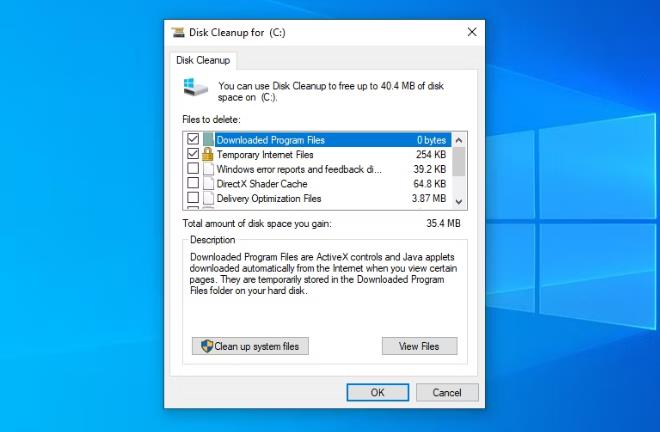Viewport: 660px width, 432px height.
Task: Uncheck the Temporary Internet Files checkbox
Action: [193, 153]
